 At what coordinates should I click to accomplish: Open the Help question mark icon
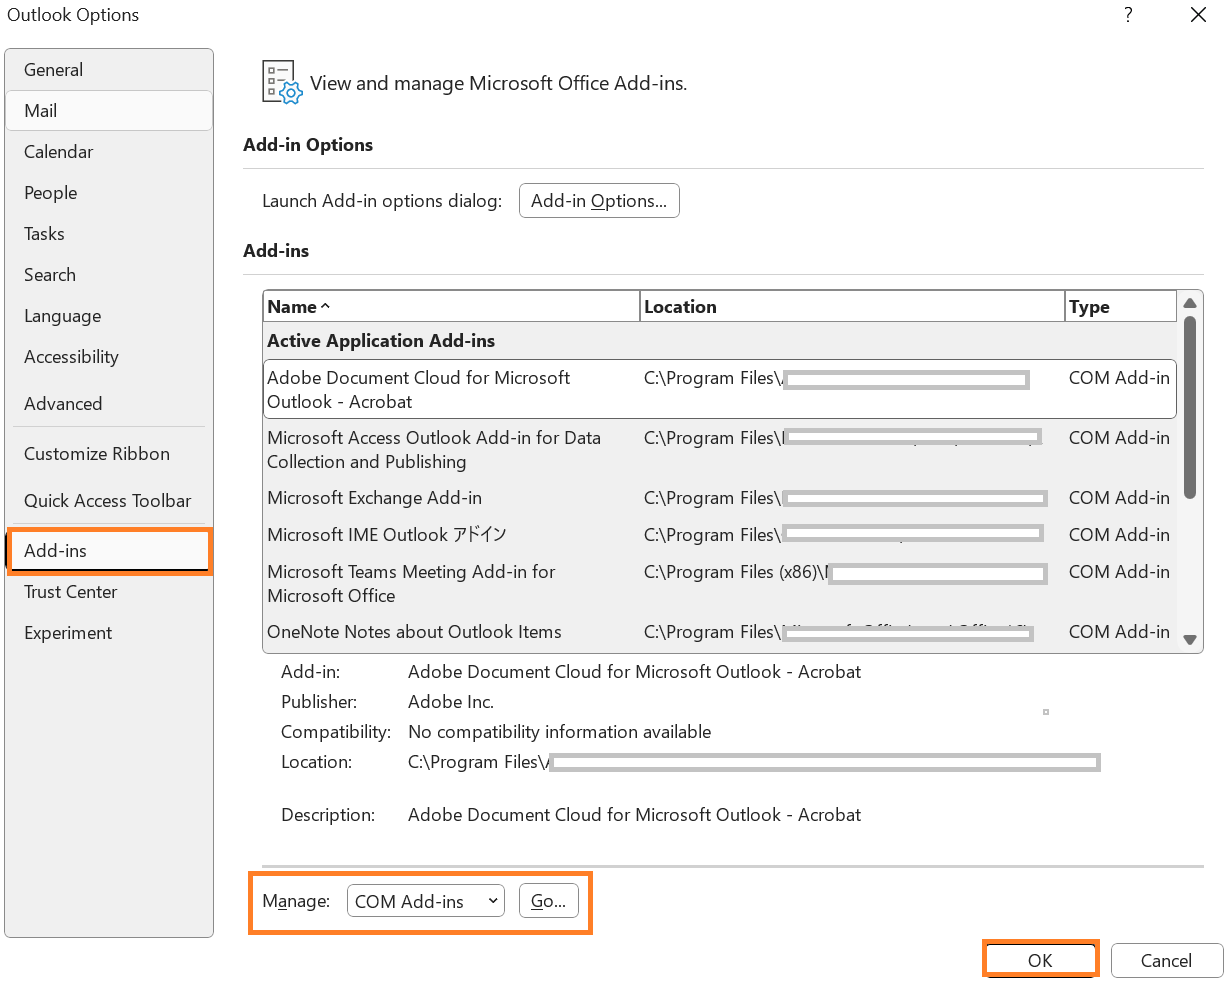[1128, 15]
